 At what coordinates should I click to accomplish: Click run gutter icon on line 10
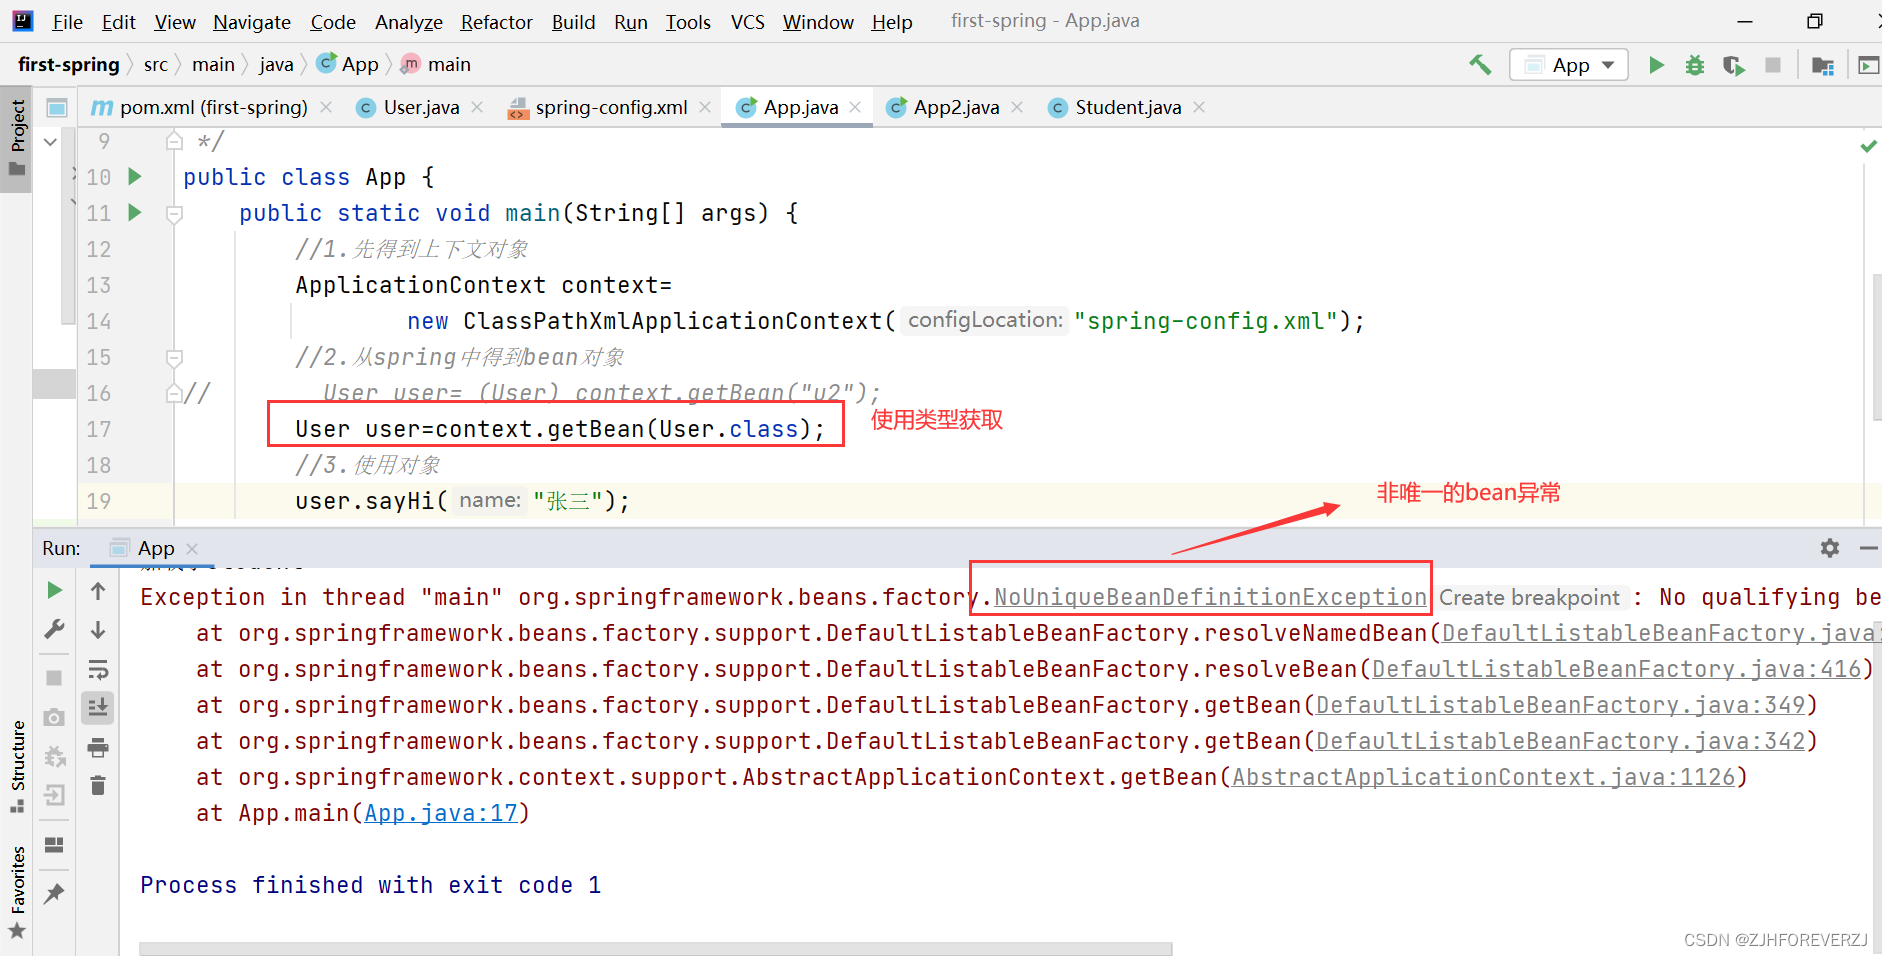[135, 177]
